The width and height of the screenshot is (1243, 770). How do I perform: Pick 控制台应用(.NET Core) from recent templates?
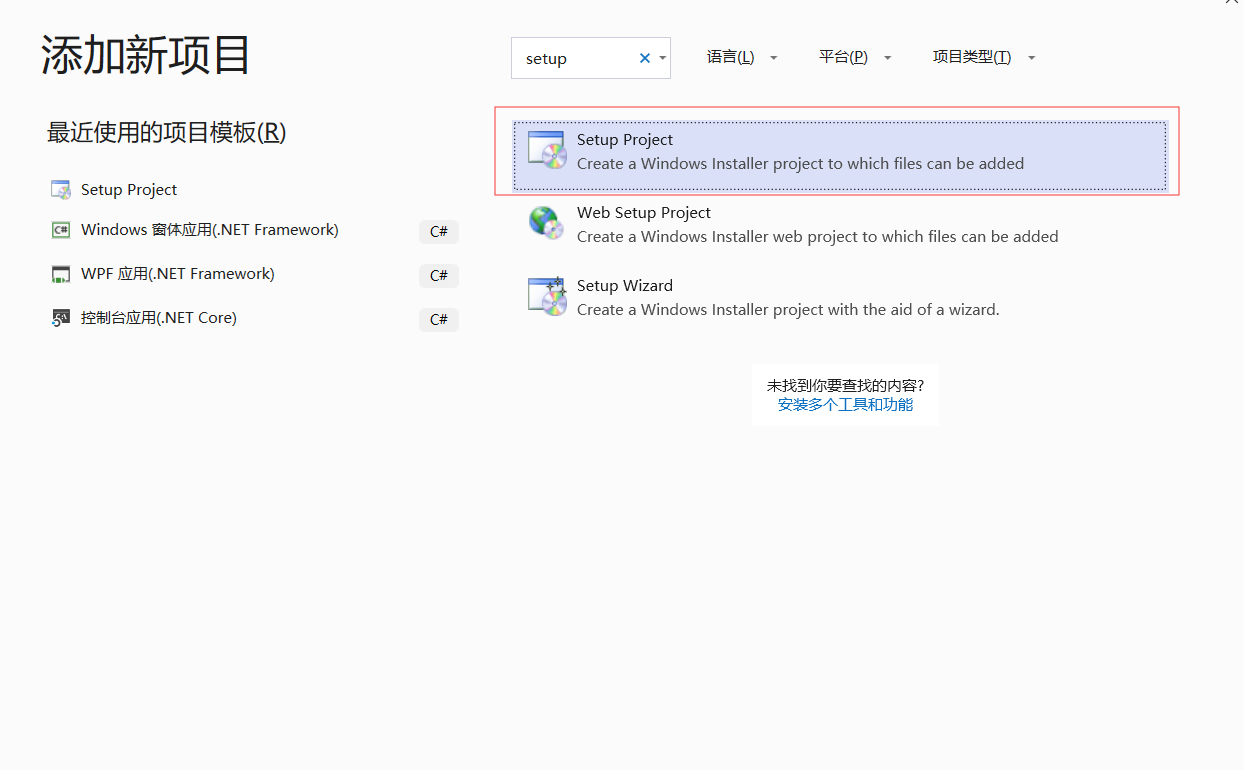159,318
